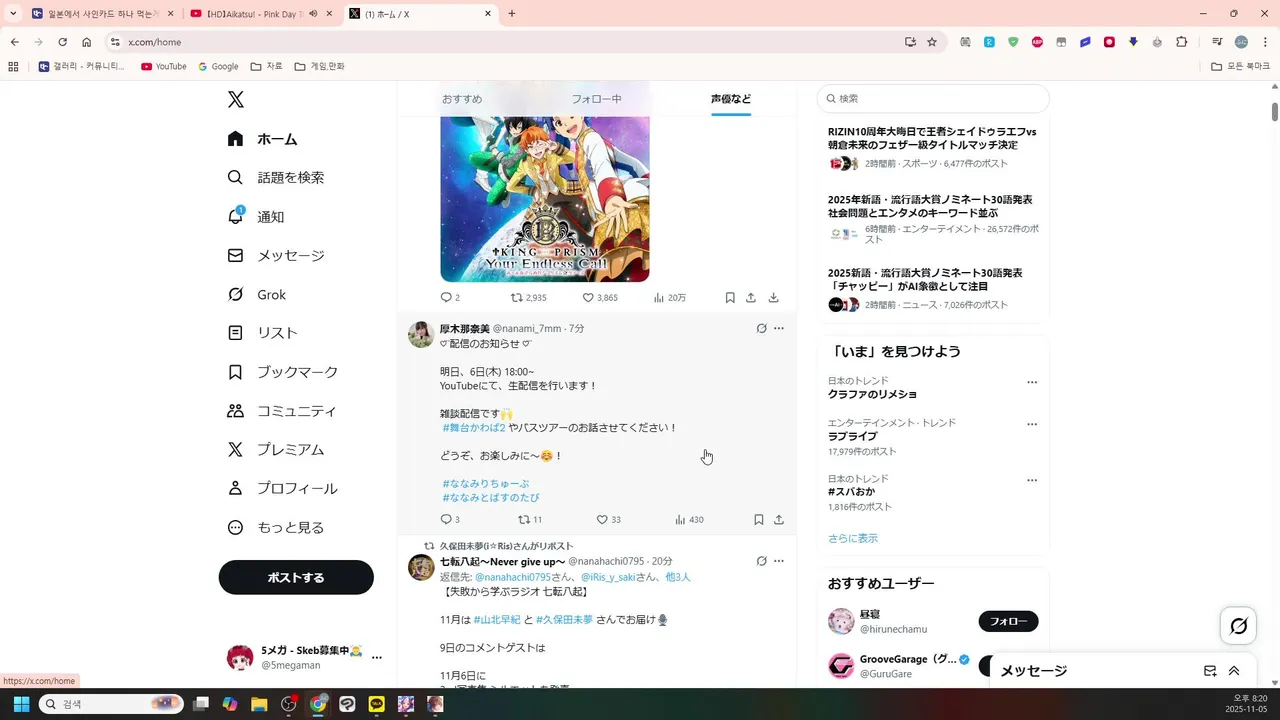
Task: Open Grok from the sidebar
Action: pos(256,295)
